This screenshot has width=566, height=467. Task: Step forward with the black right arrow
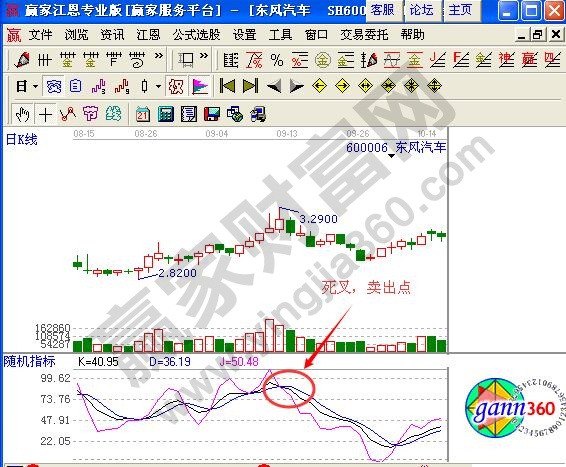[297, 86]
